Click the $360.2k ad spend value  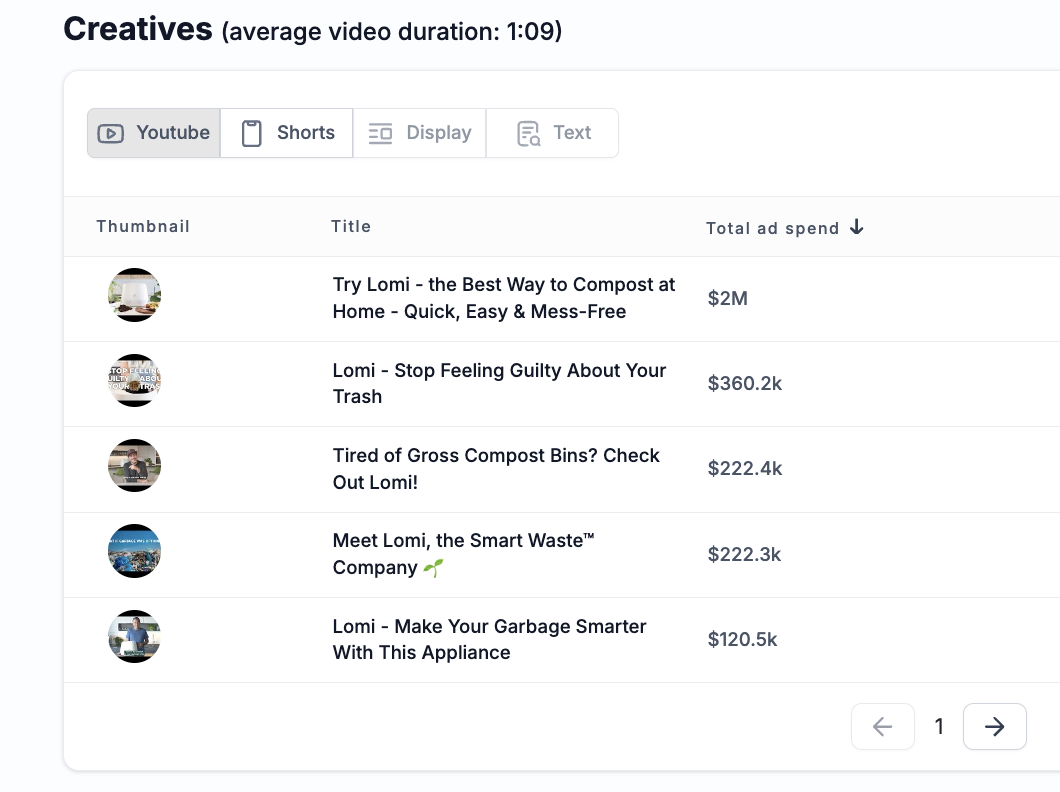pos(744,383)
